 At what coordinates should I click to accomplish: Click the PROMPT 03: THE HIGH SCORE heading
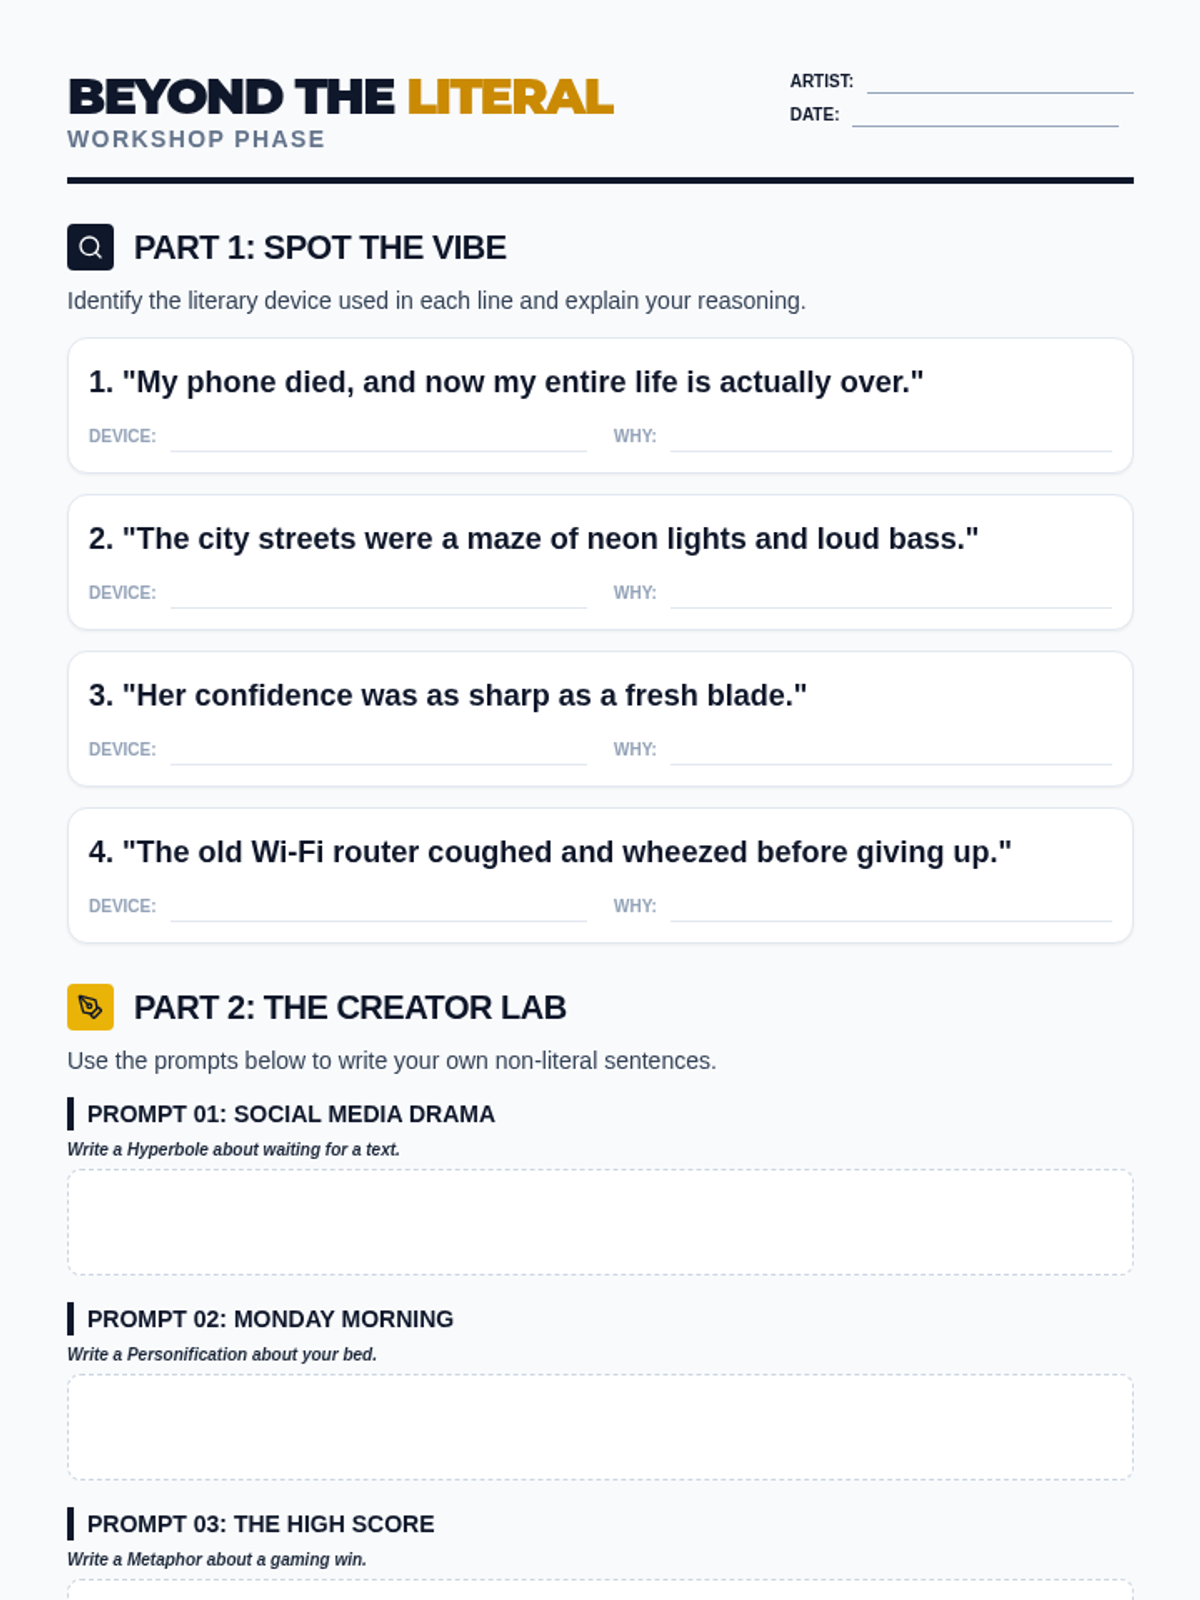point(260,1524)
